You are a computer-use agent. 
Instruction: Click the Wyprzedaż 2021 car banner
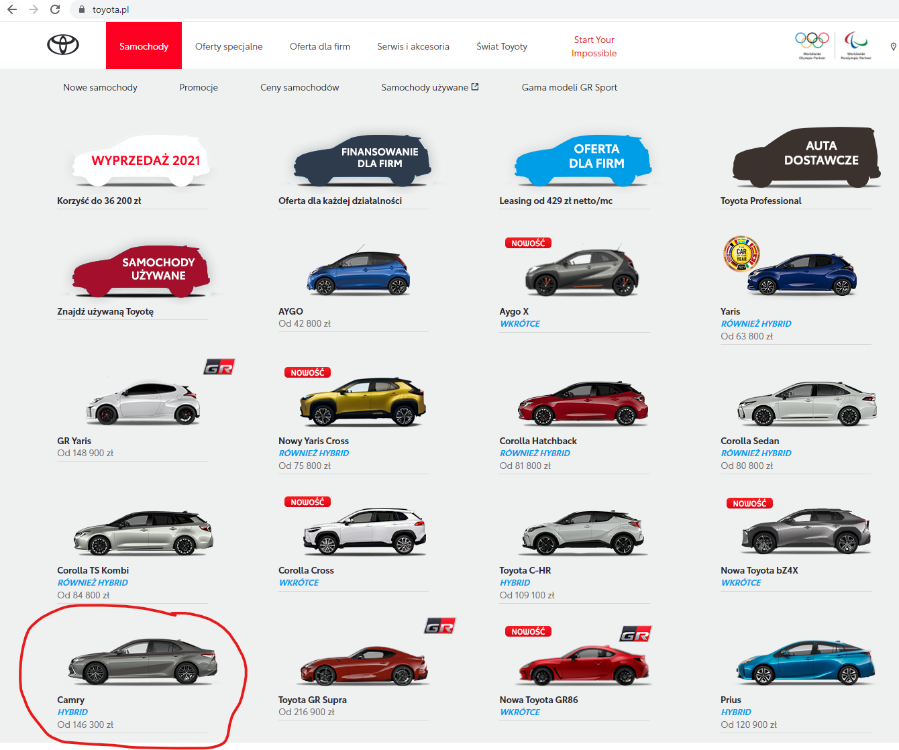click(x=141, y=161)
